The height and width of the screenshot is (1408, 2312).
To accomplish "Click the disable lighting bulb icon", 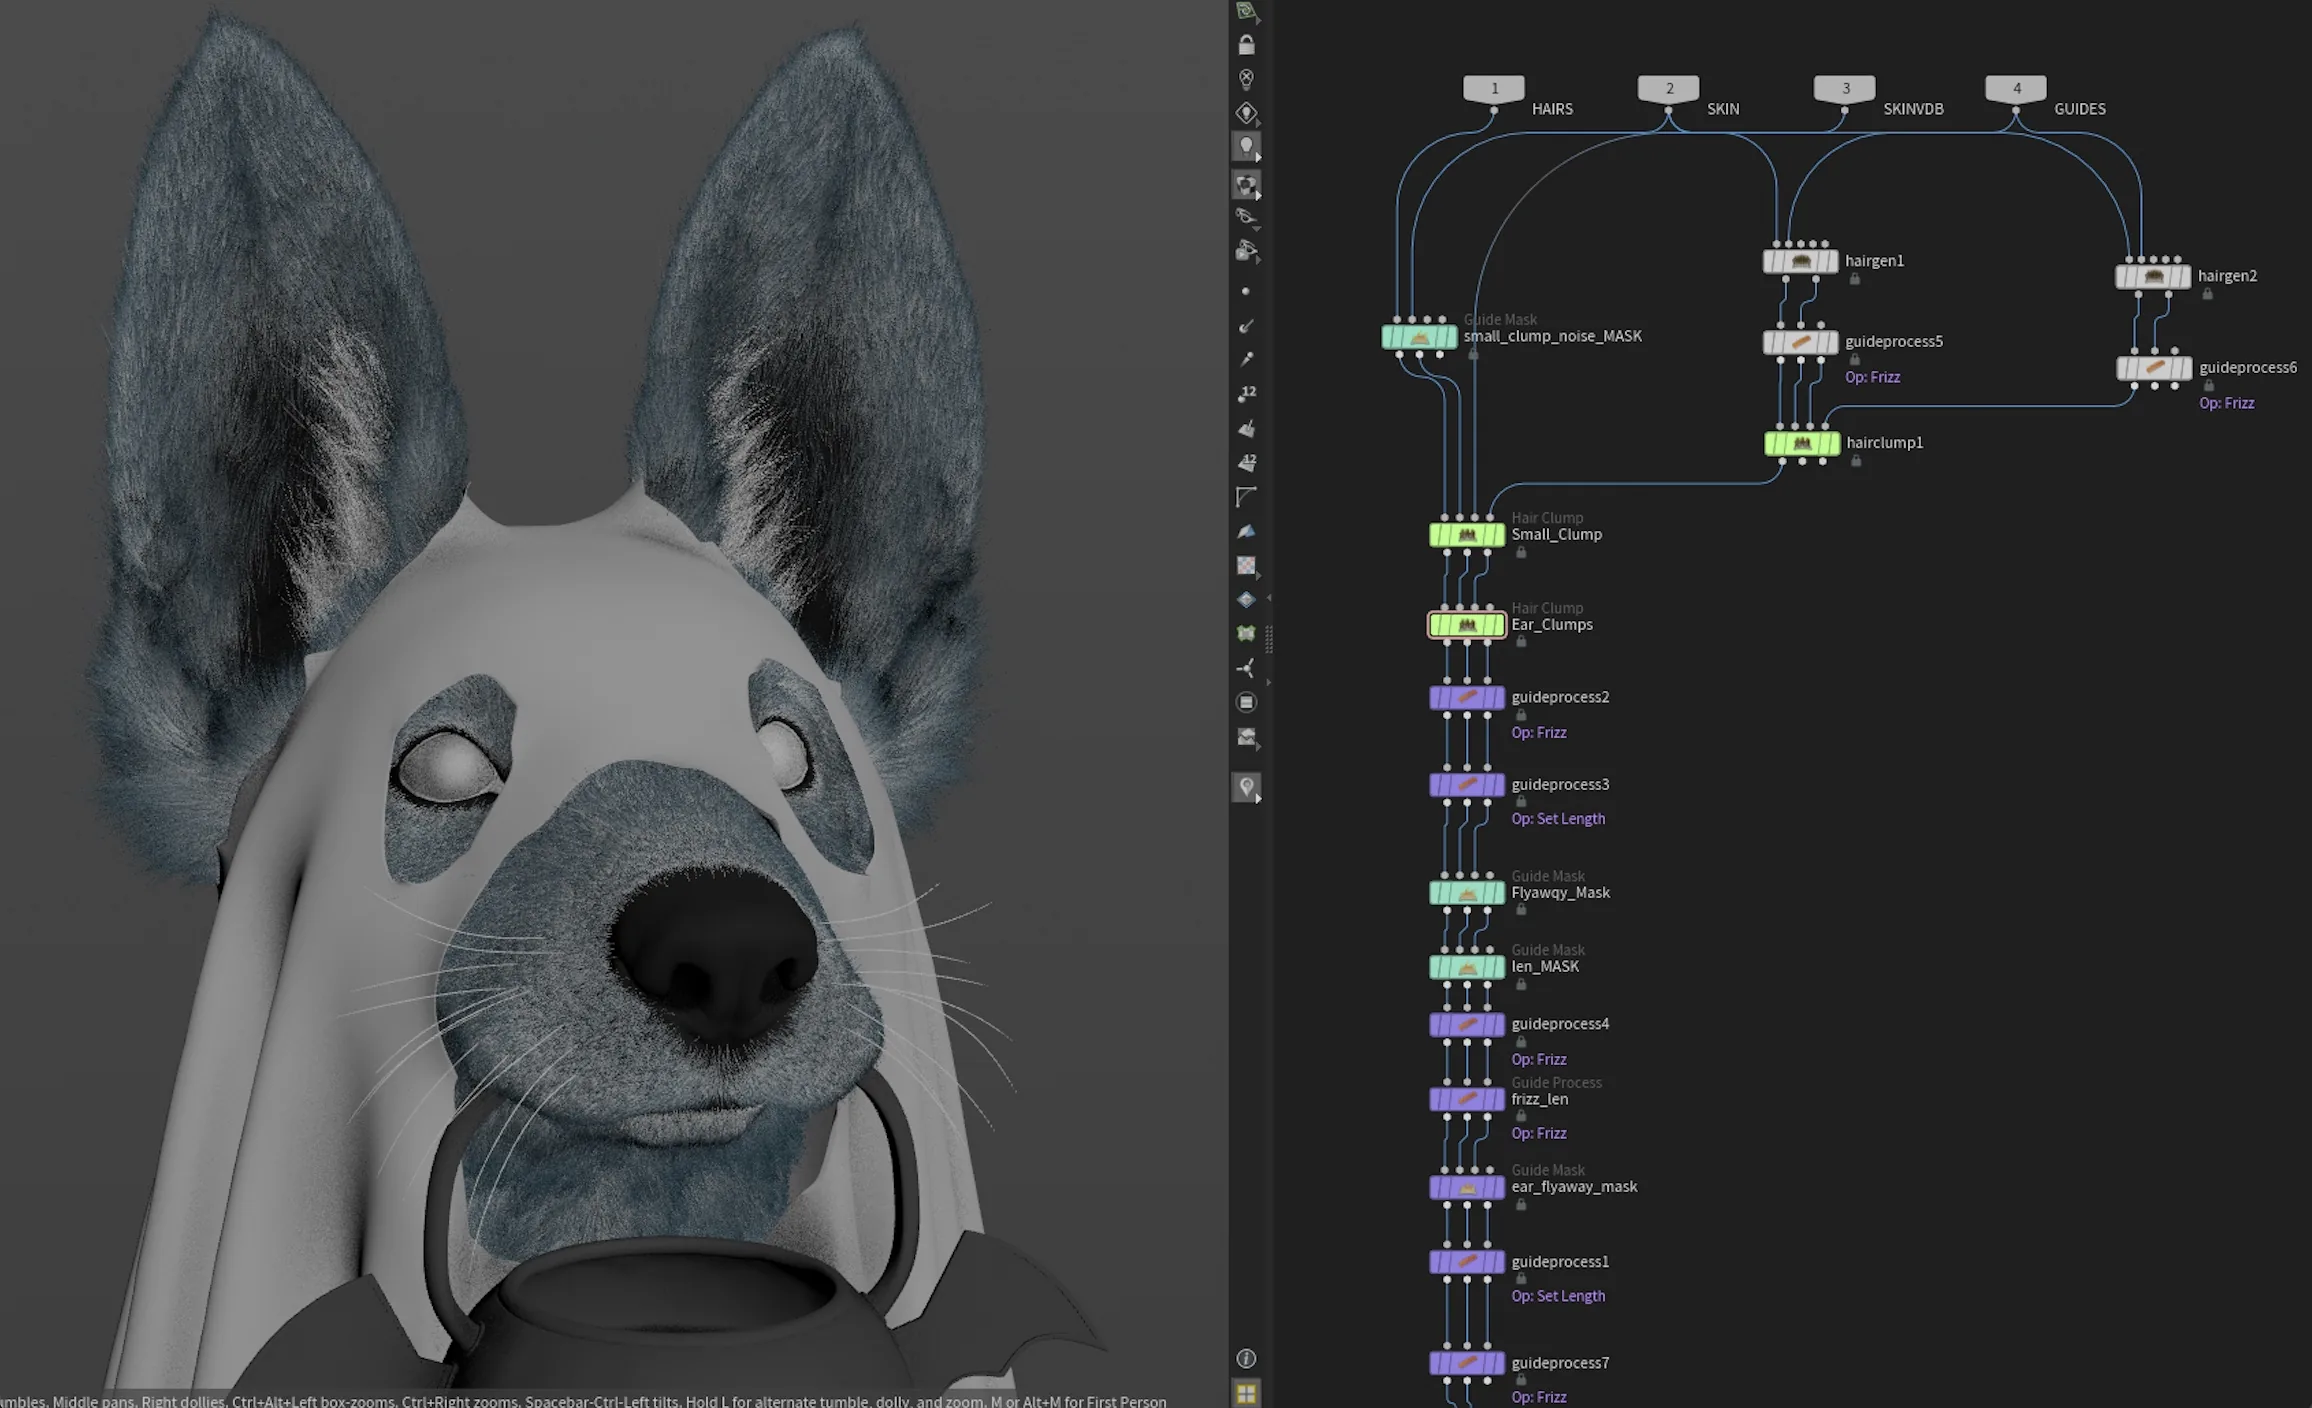I will tap(1246, 79).
